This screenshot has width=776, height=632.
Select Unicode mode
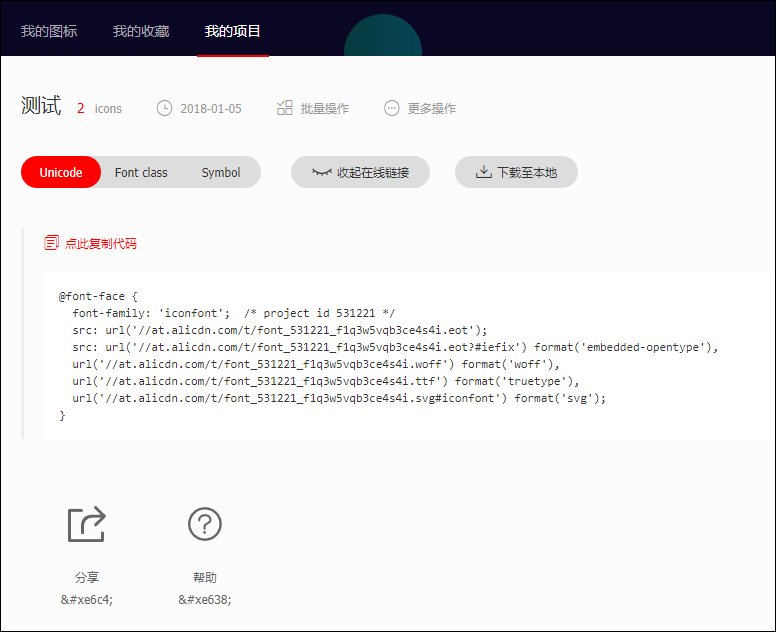61,172
